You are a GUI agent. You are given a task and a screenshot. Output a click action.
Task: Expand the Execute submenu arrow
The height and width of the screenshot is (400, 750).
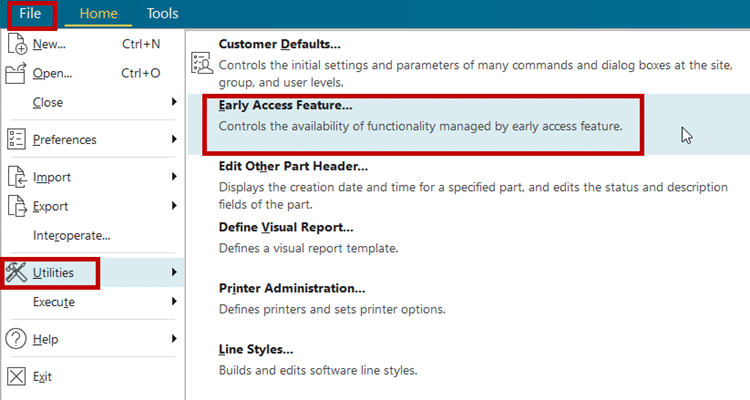coord(174,301)
